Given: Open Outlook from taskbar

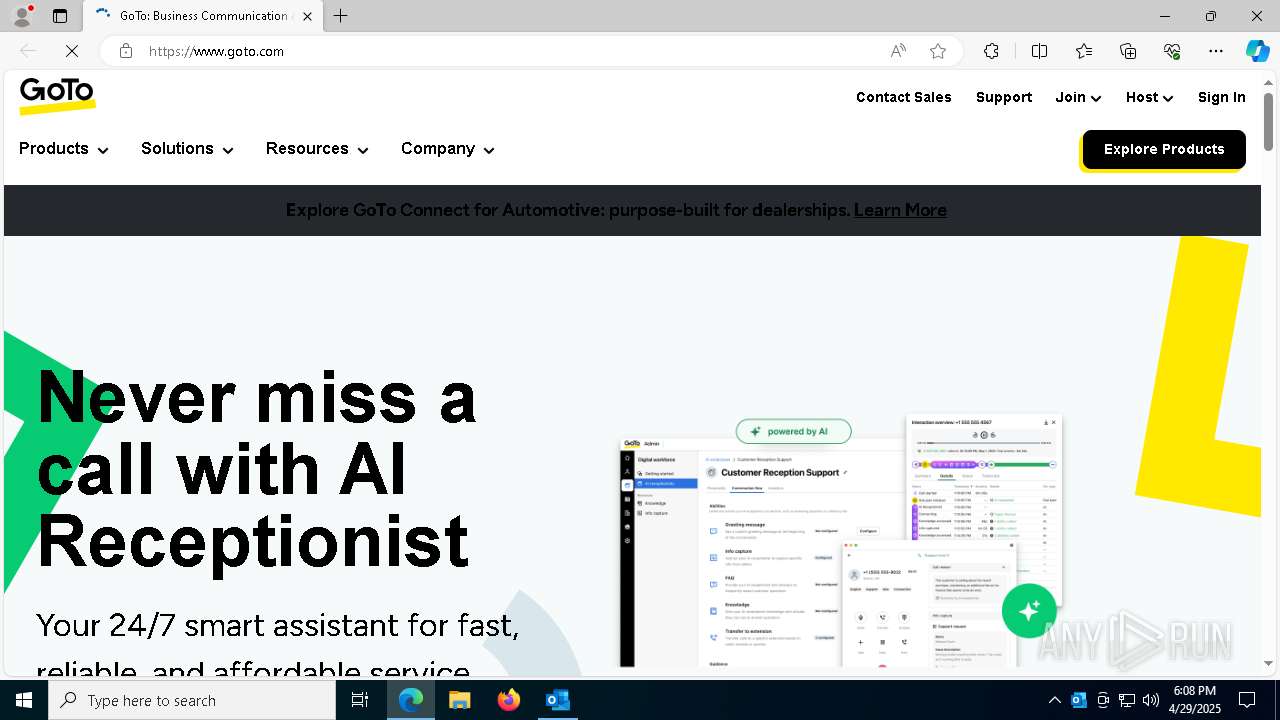Looking at the screenshot, I should (x=557, y=700).
